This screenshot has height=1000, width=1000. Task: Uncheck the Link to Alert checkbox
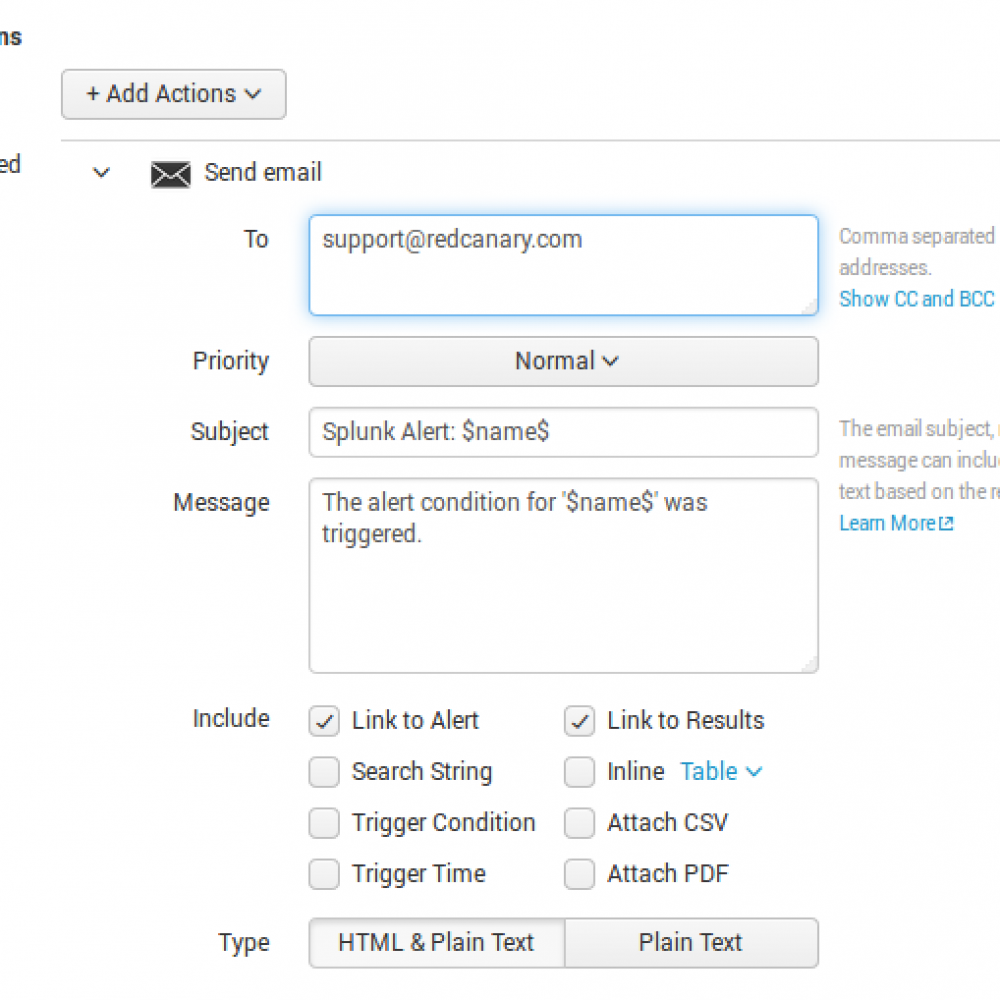click(324, 721)
